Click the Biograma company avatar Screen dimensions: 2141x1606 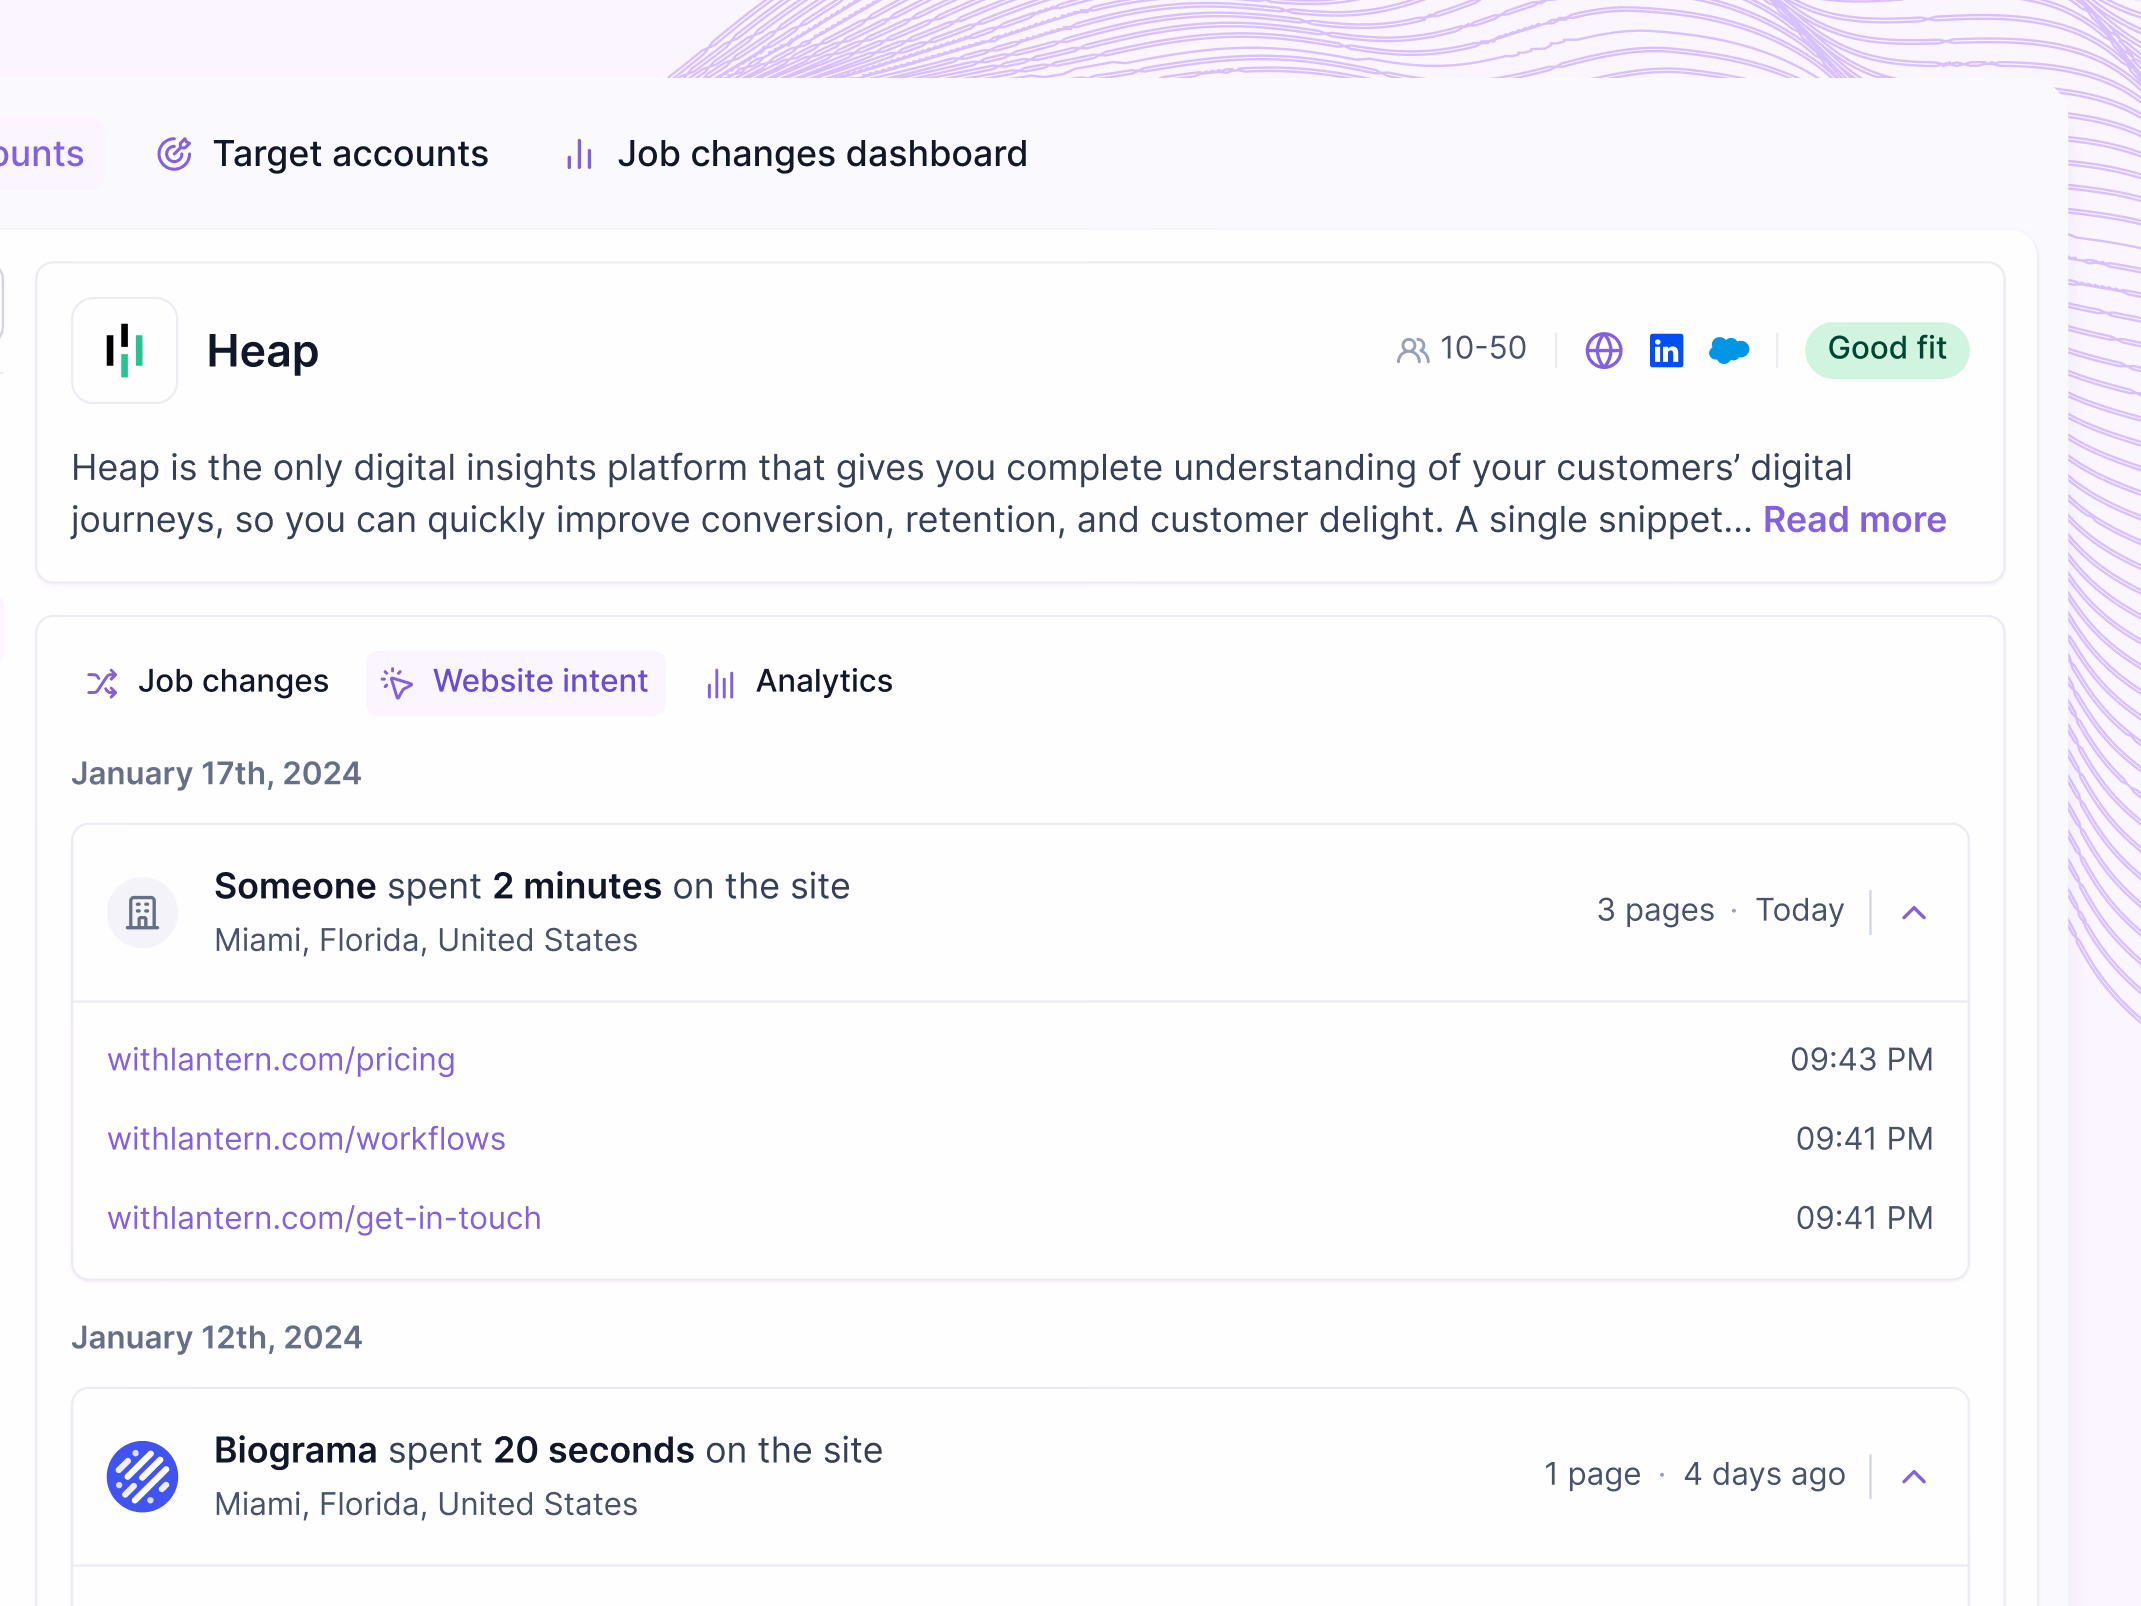[x=143, y=1476]
